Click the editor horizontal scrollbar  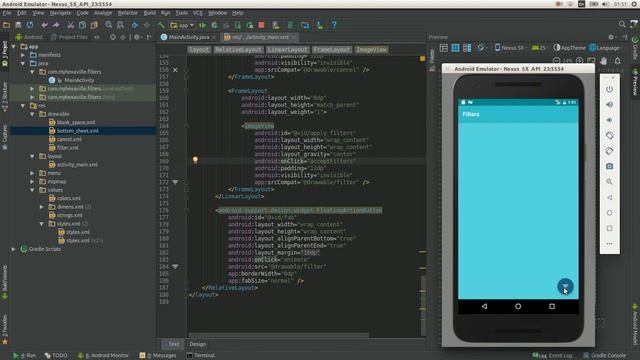(x=278, y=336)
